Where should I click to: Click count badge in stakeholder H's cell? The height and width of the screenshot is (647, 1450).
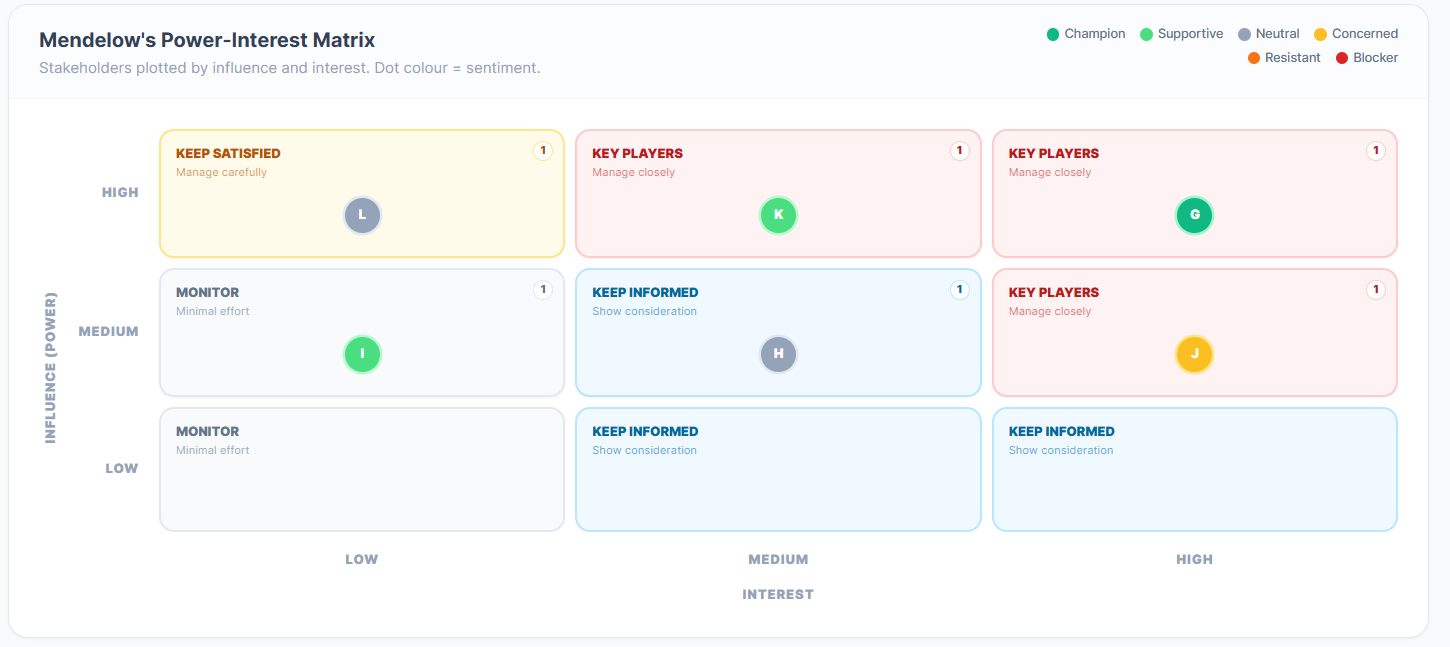[x=959, y=290]
